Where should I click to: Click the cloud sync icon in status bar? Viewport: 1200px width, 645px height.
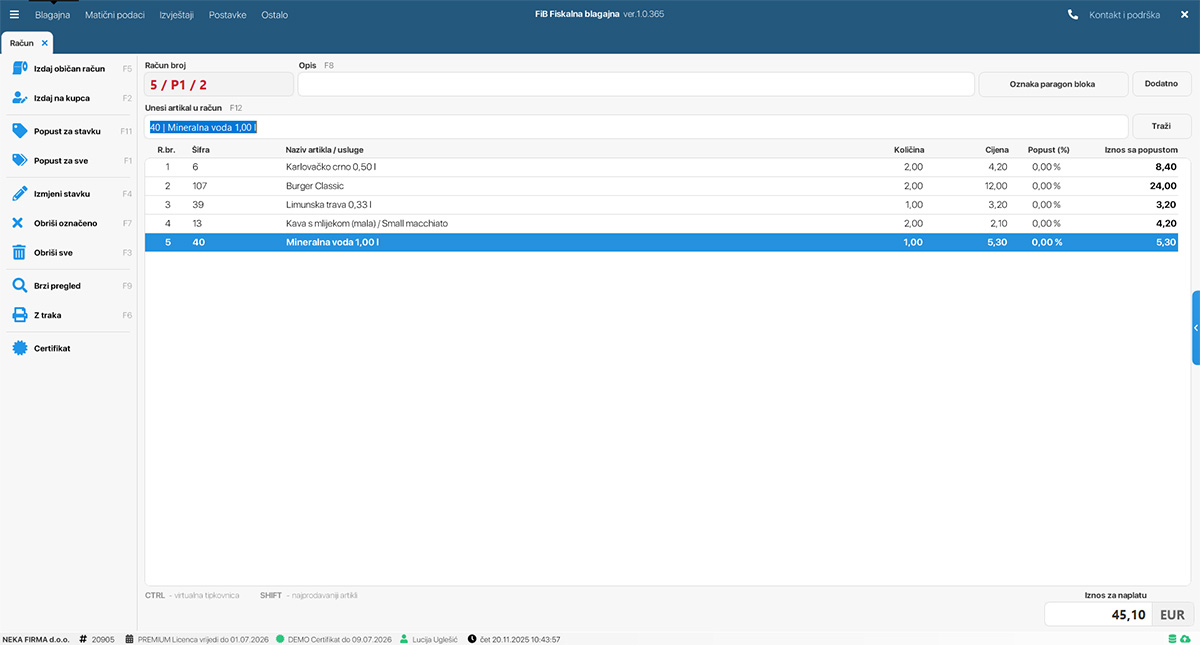(x=1185, y=639)
